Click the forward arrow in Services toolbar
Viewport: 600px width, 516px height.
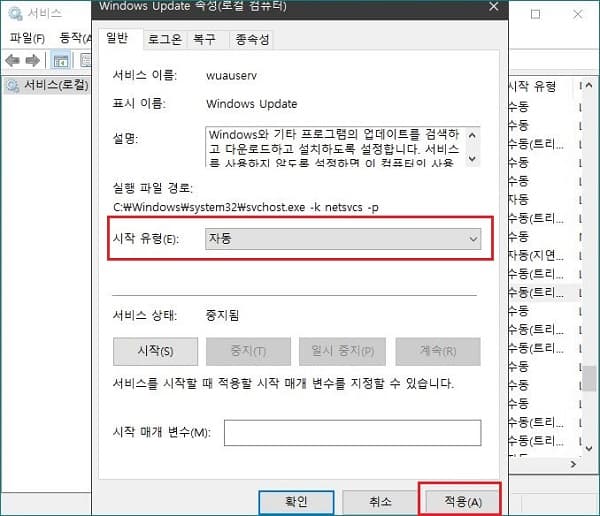click(33, 60)
